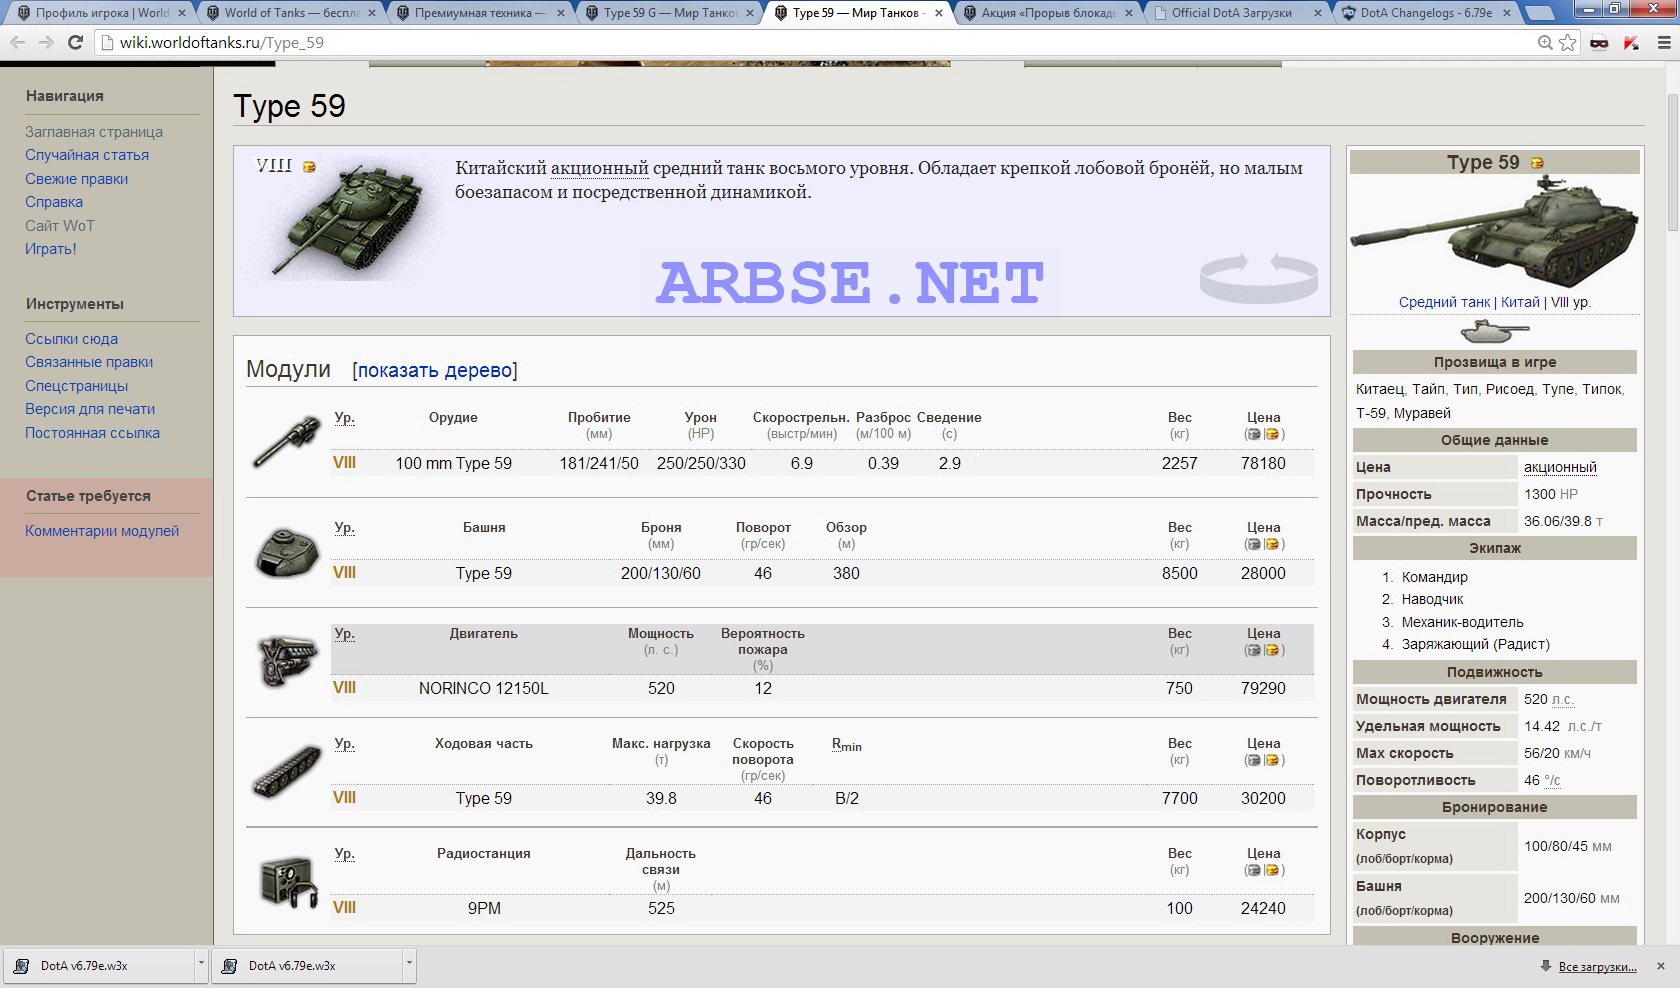1680x988 pixels.
Task: Close the downloads bar with the X
Action: [x=1661, y=966]
